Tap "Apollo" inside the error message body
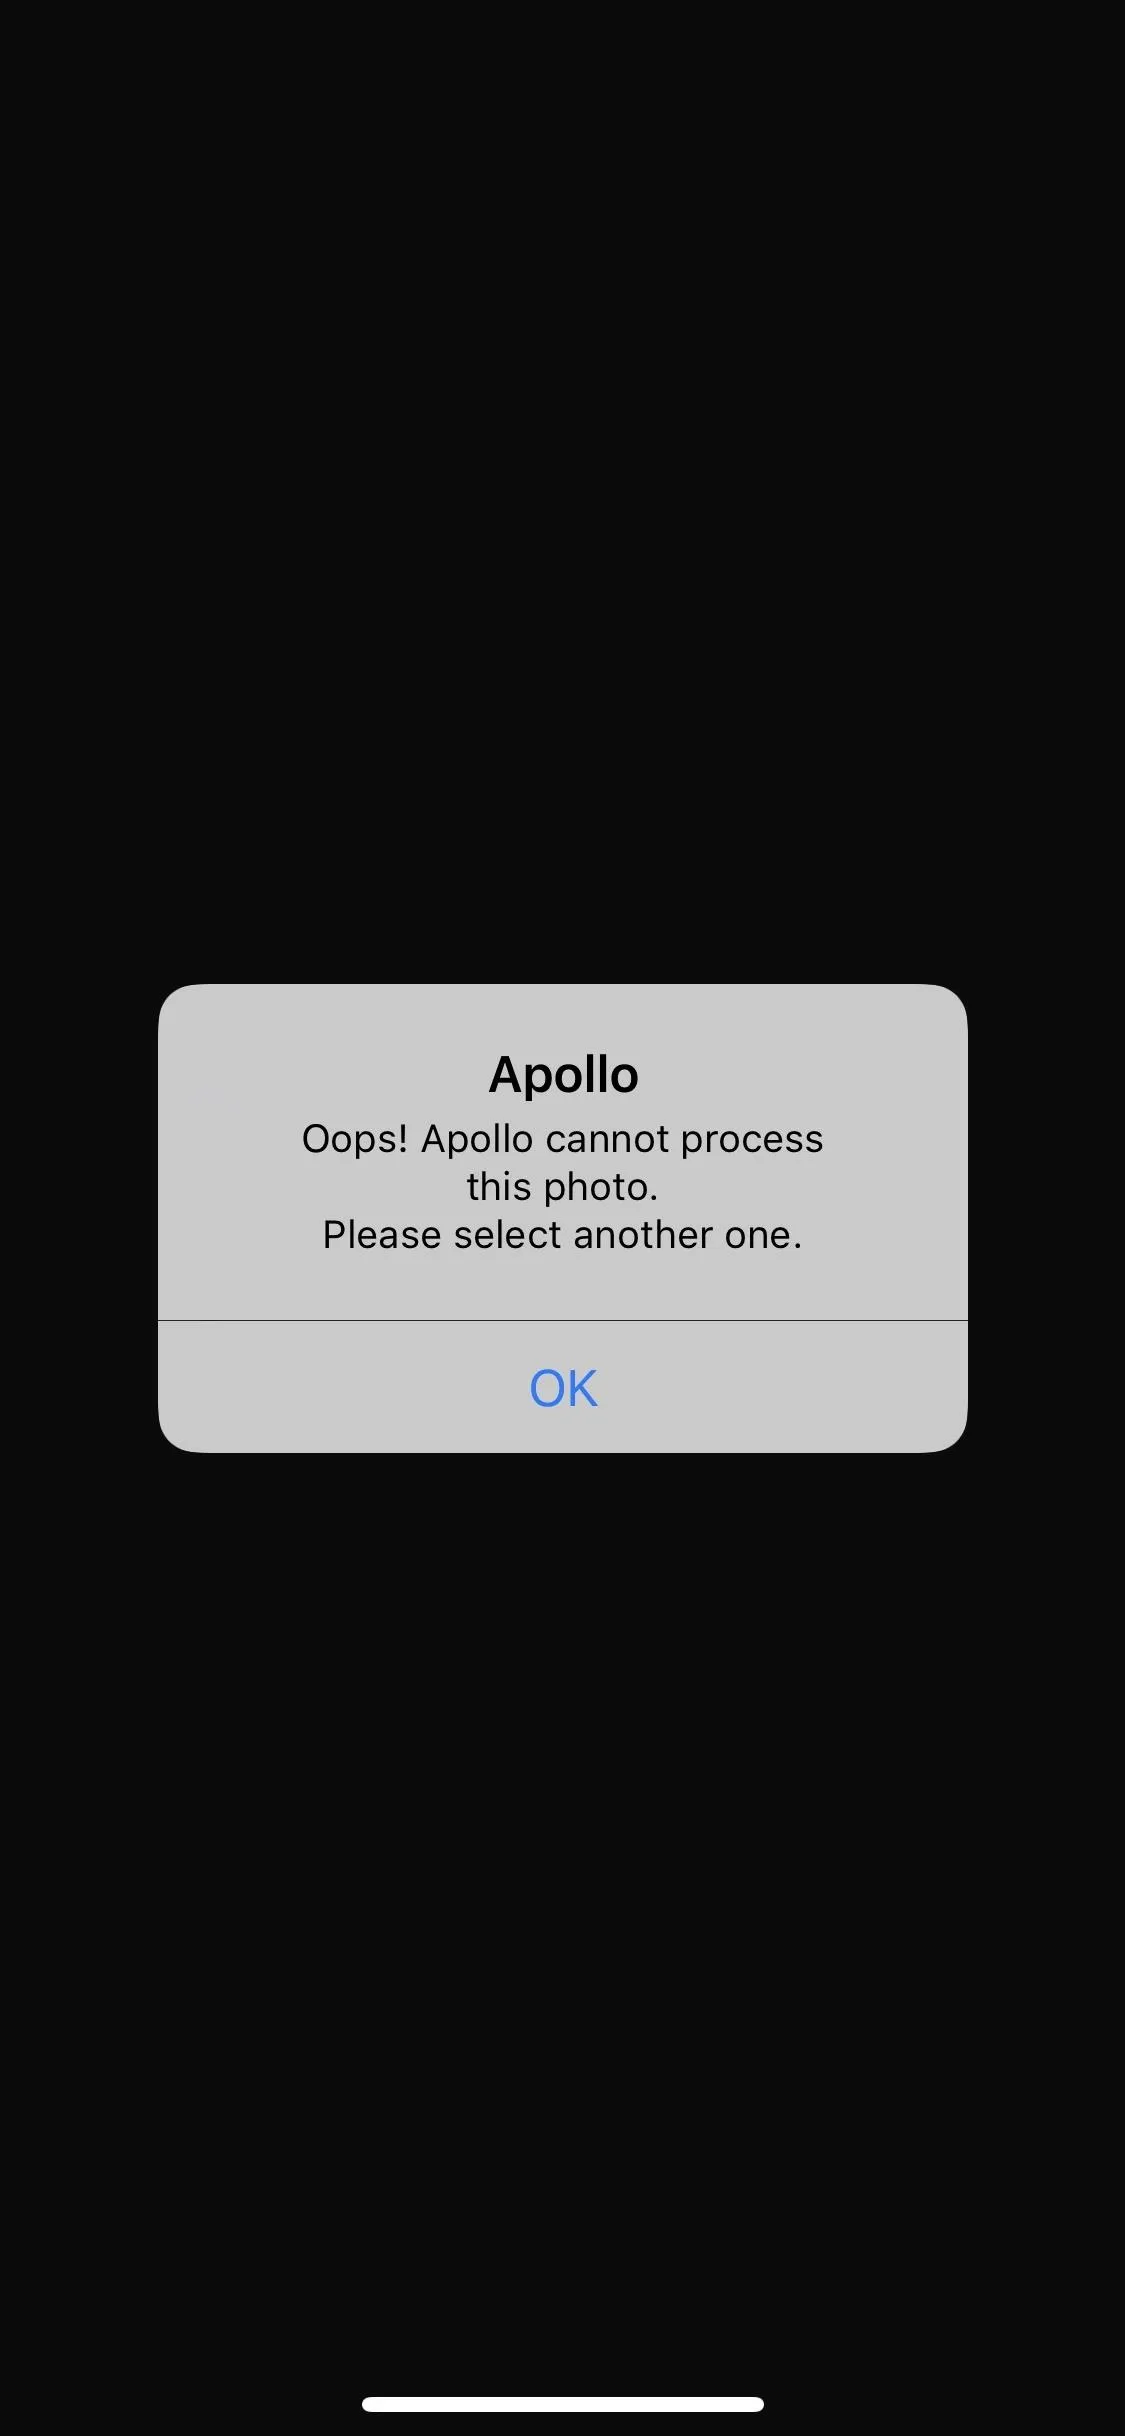This screenshot has height=2436, width=1125. (477, 1139)
